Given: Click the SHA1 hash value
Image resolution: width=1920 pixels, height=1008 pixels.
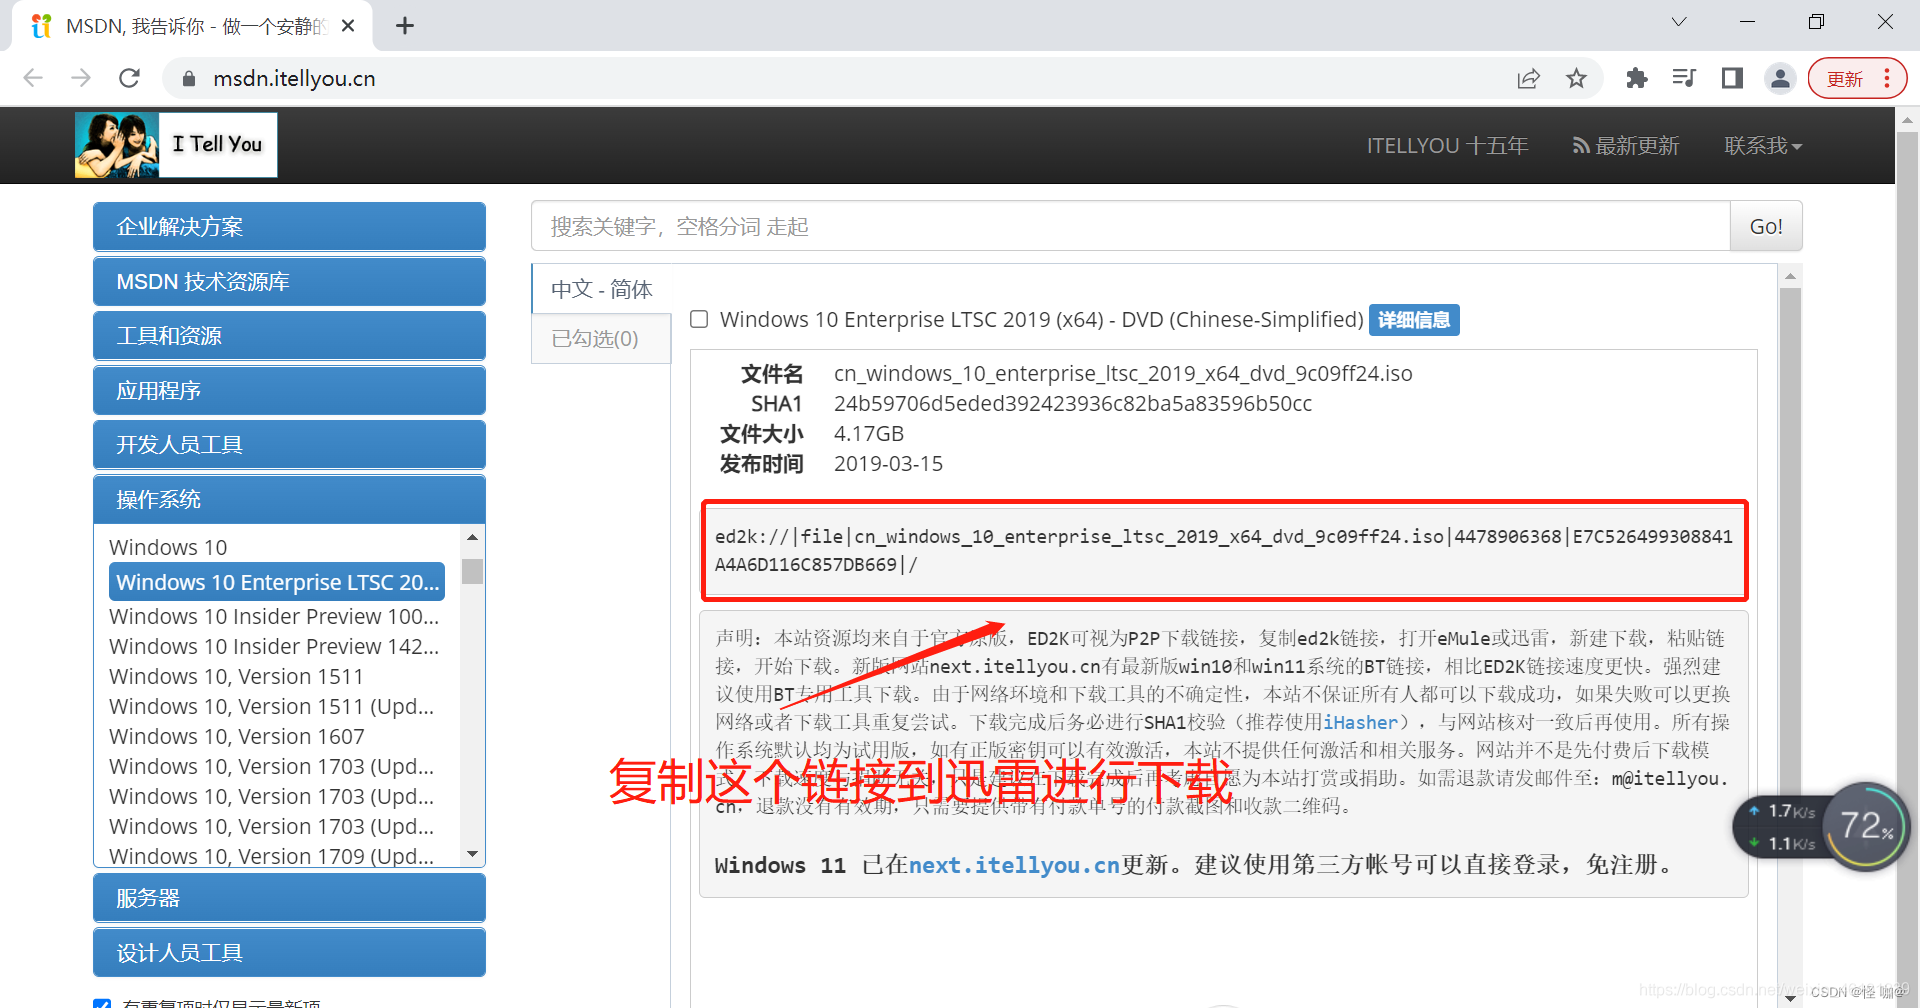Looking at the screenshot, I should (1073, 404).
